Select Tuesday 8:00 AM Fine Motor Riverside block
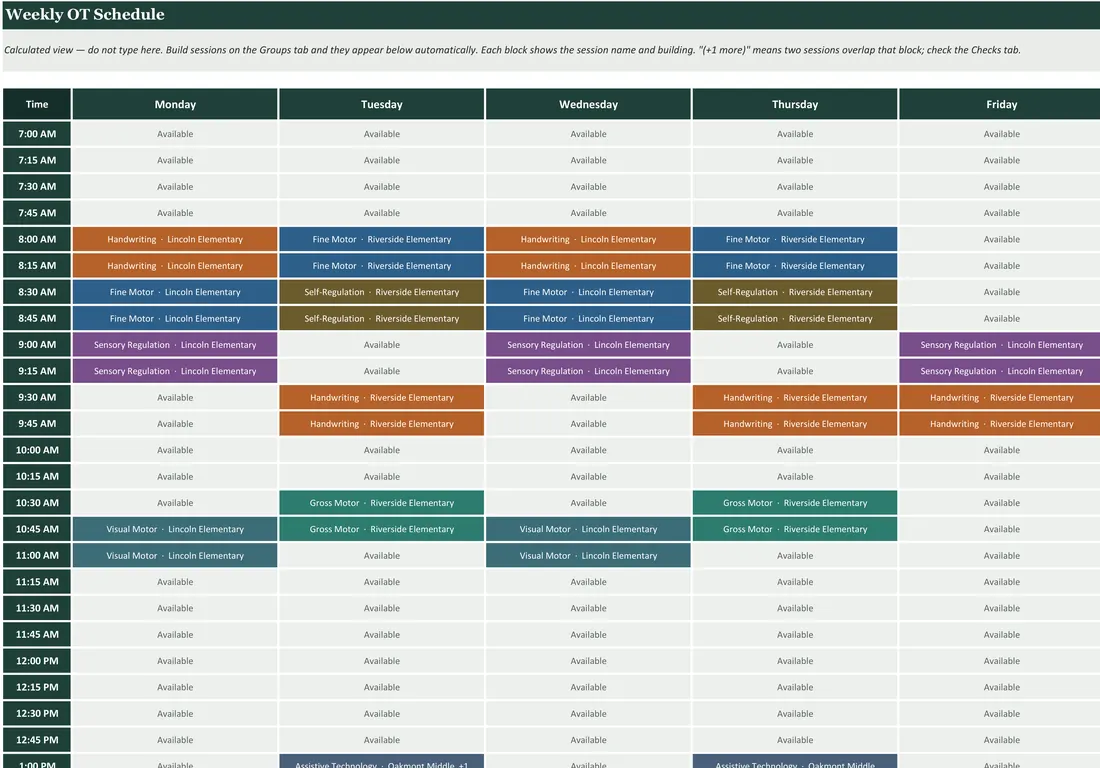 382,239
